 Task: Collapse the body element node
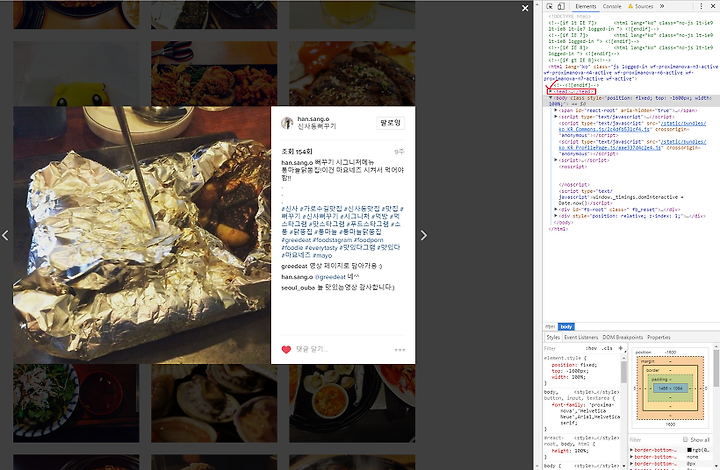click(551, 98)
